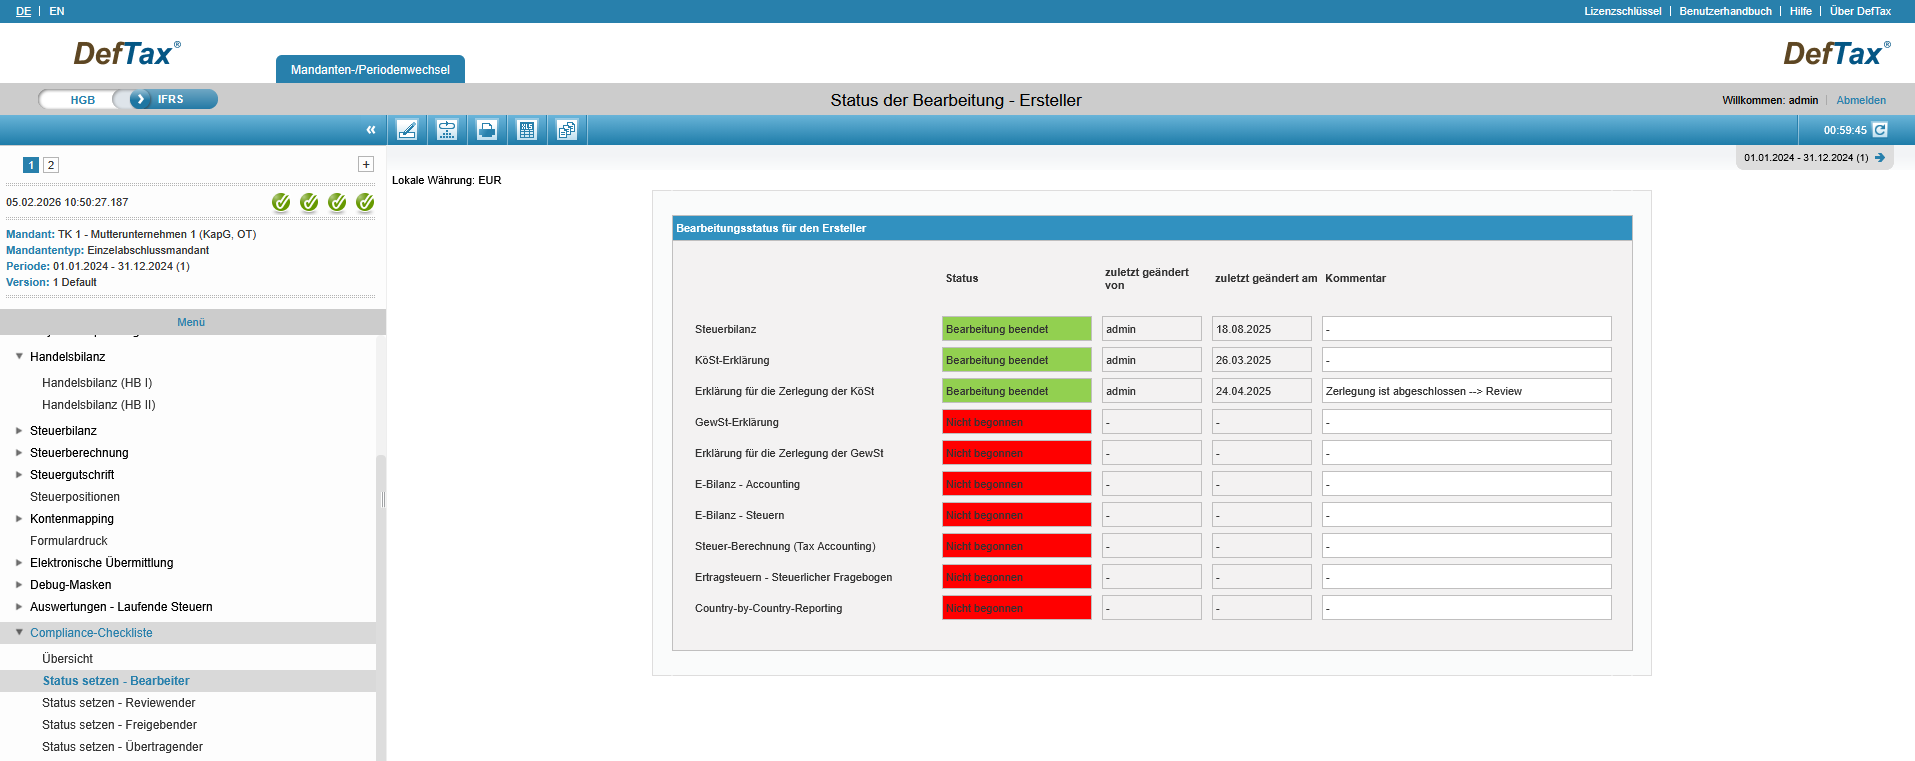The height and width of the screenshot is (761, 1915).
Task: Expand the Kontenmapping tree node
Action: tap(19, 519)
